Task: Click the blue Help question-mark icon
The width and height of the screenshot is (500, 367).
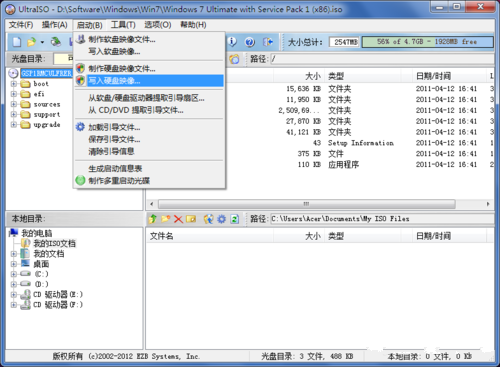Action: 250,42
